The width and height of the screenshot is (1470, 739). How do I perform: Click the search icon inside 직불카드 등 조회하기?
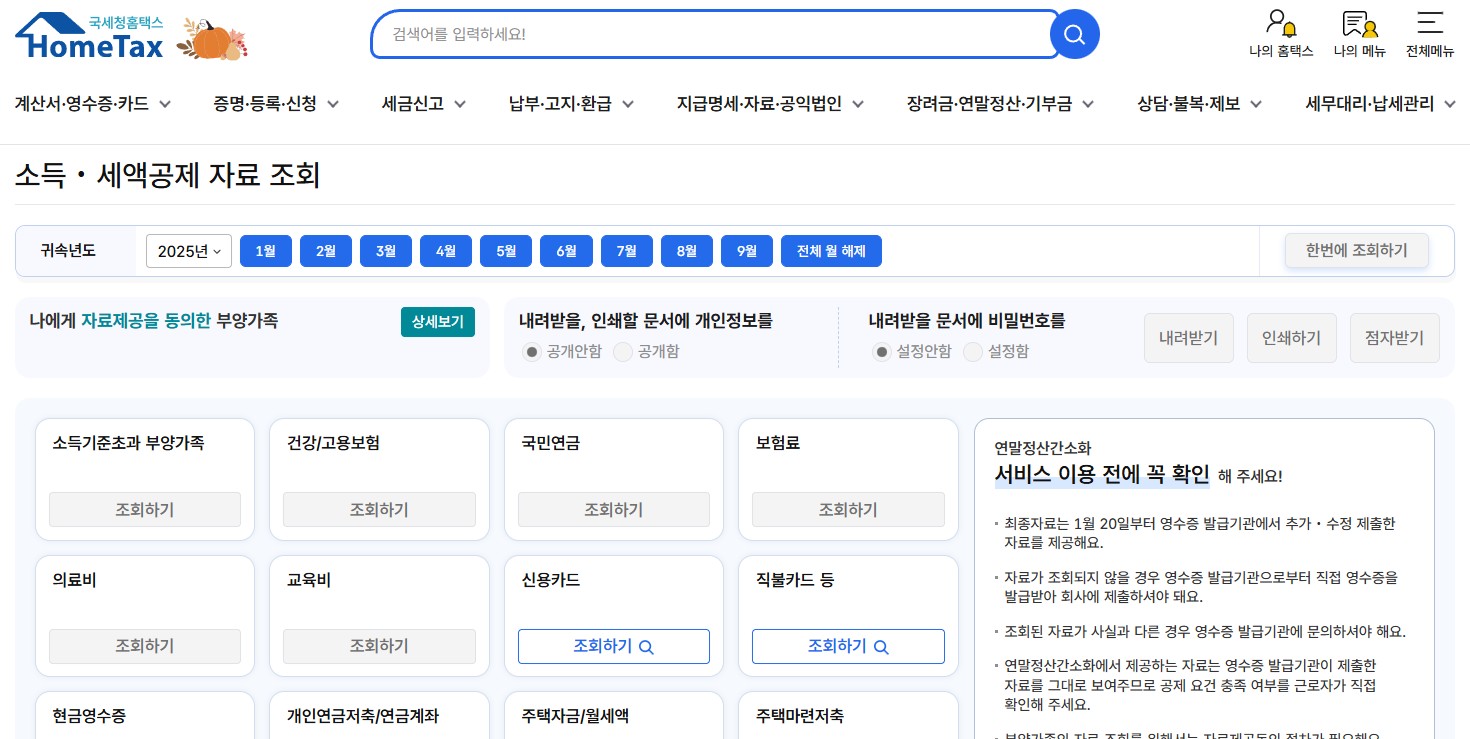880,646
